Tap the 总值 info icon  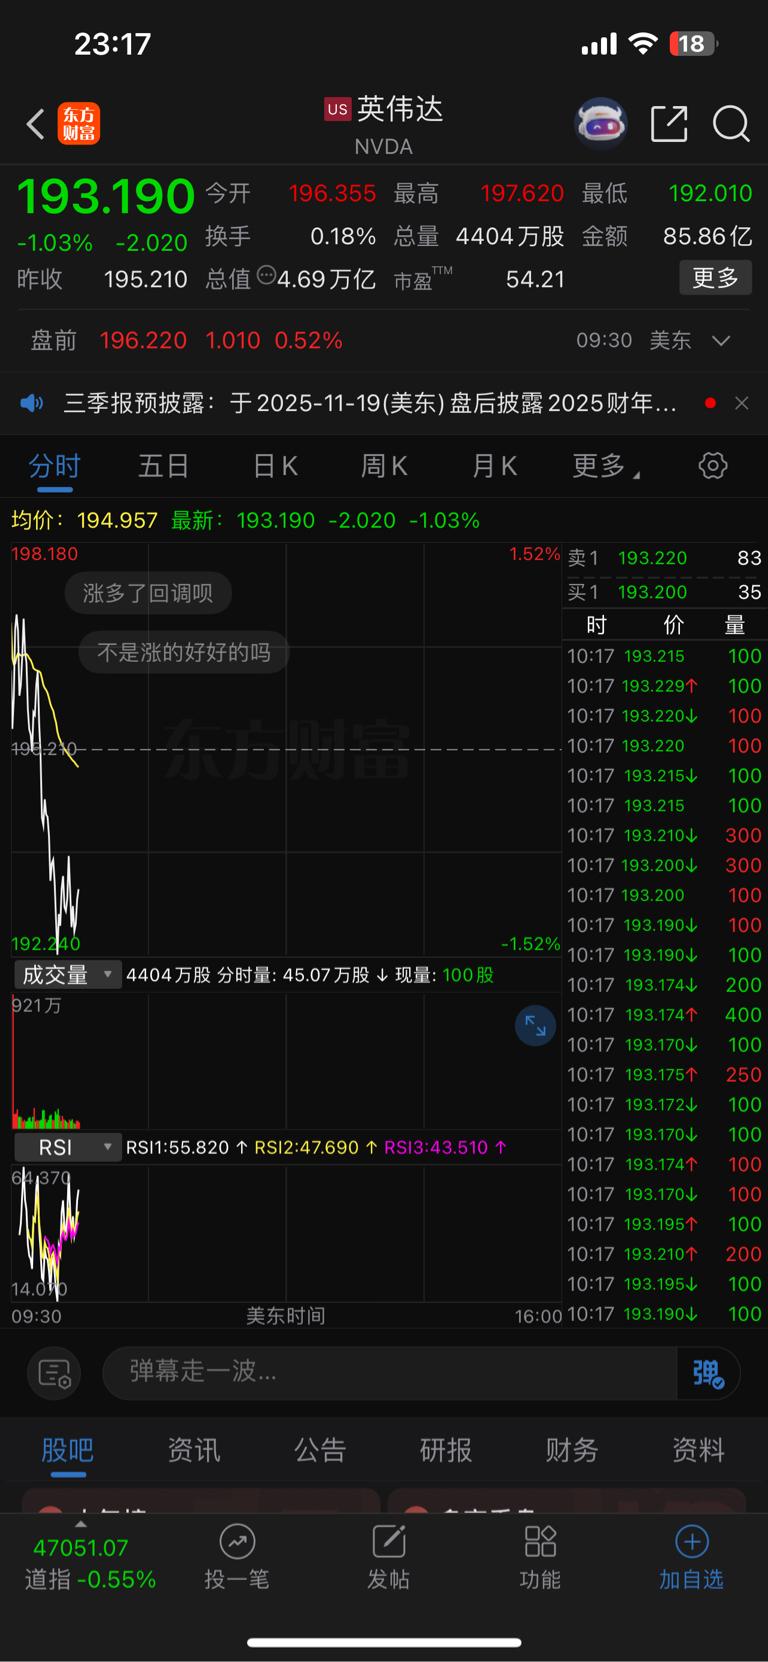[x=266, y=275]
